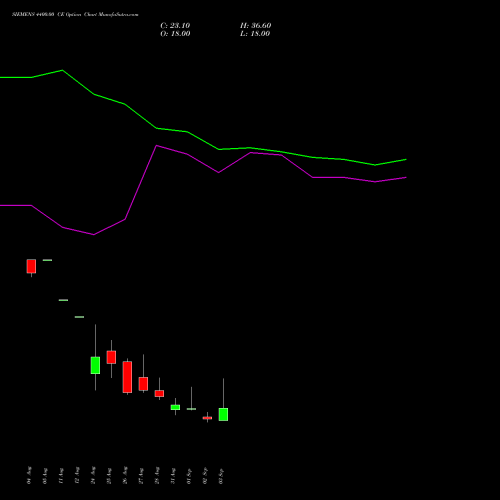Click the small green candlestick for 31 Aug
The image size is (500, 500).
(175, 407)
